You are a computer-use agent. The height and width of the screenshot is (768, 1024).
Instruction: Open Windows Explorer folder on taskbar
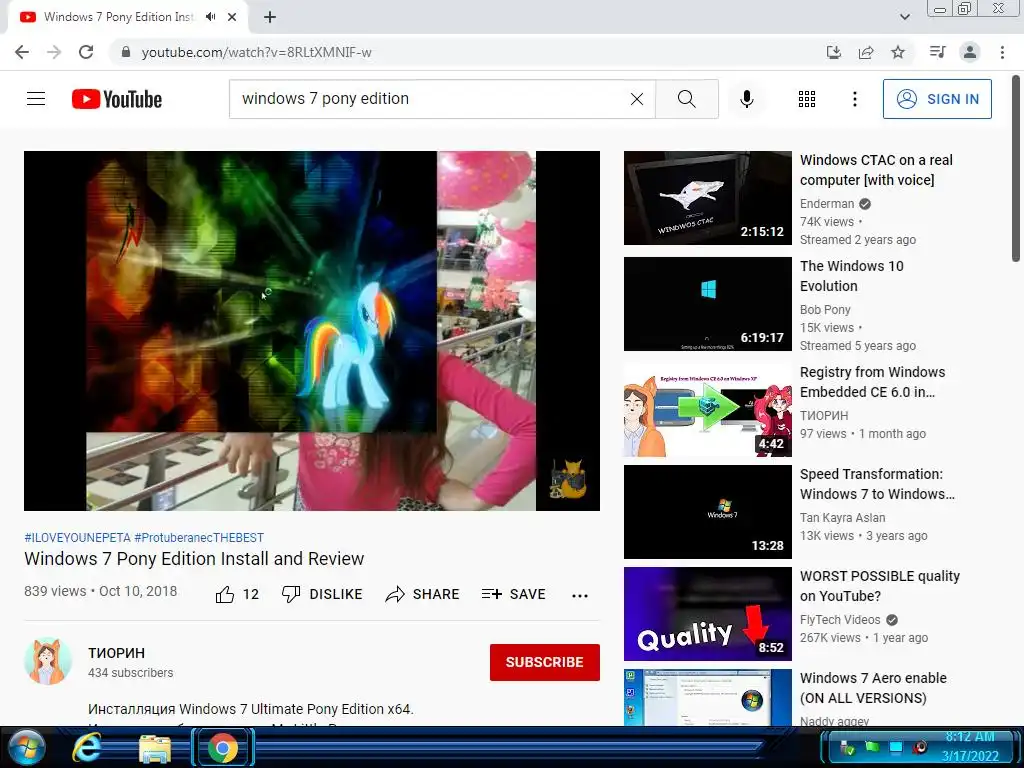tap(155, 749)
